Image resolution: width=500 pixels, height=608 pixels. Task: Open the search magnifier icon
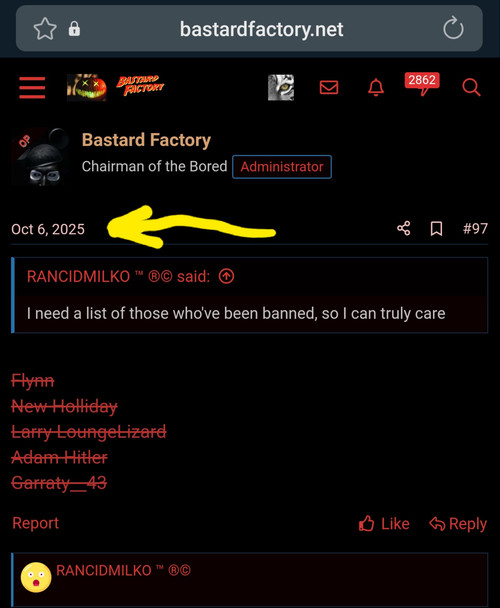[x=471, y=87]
